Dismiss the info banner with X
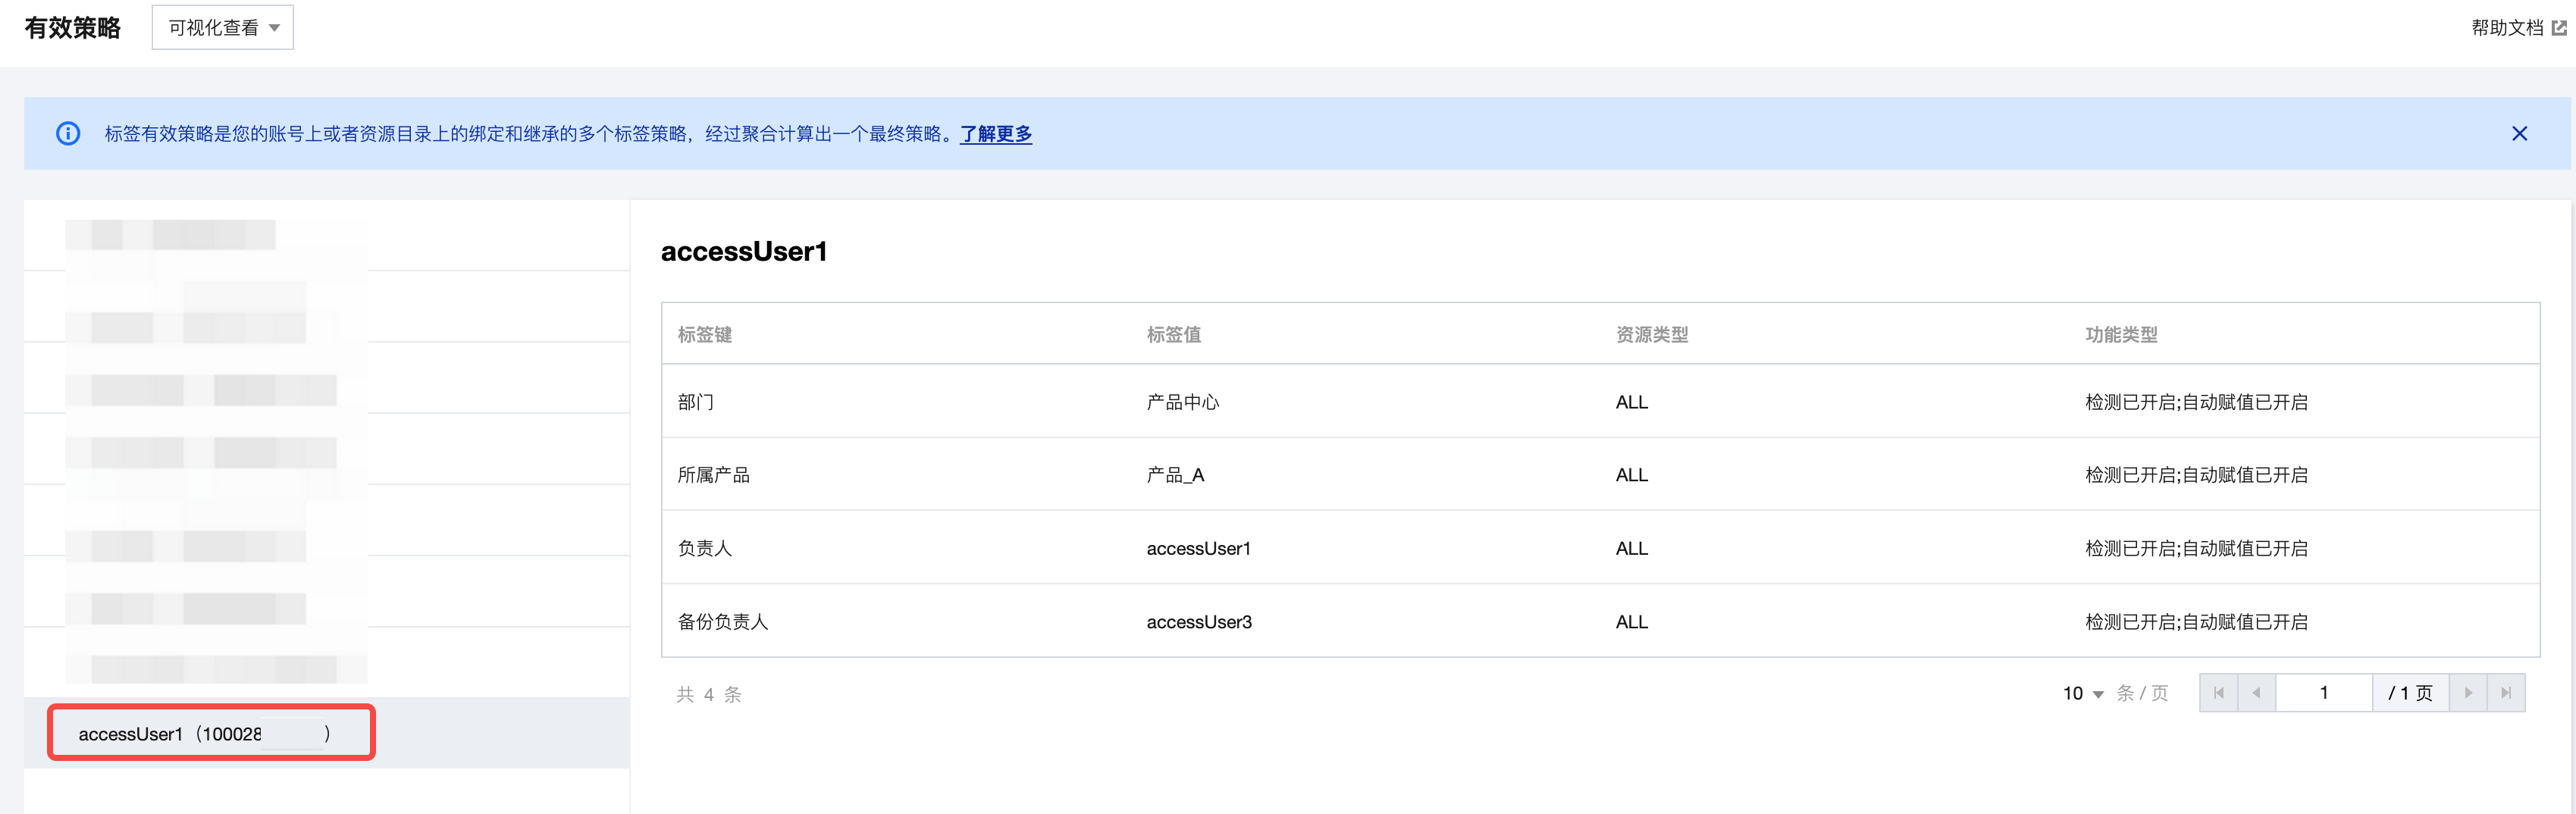The width and height of the screenshot is (2576, 814). click(2519, 134)
